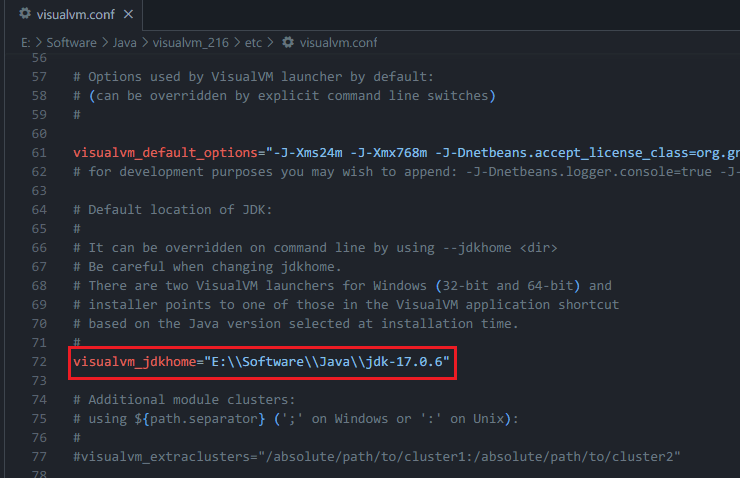Expand chevron after Java breadcrumb
Image resolution: width=740 pixels, height=478 pixels.
[x=145, y=42]
